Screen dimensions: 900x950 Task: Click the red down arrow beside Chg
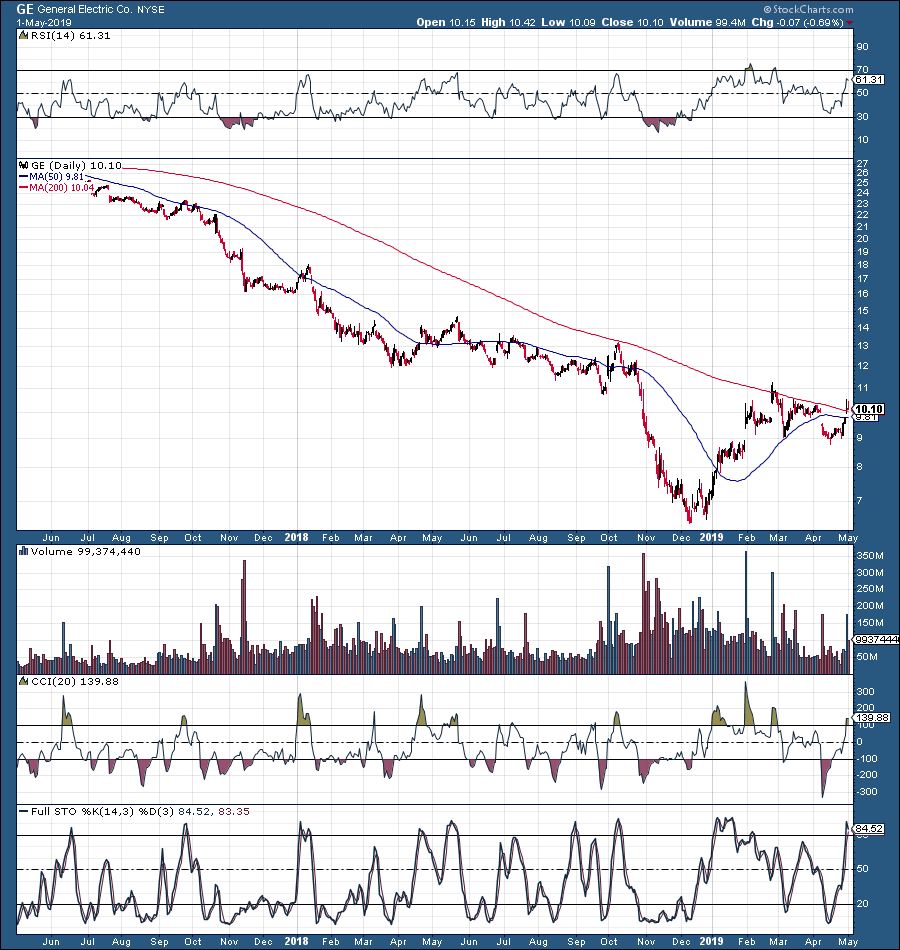pyautogui.click(x=850, y=23)
